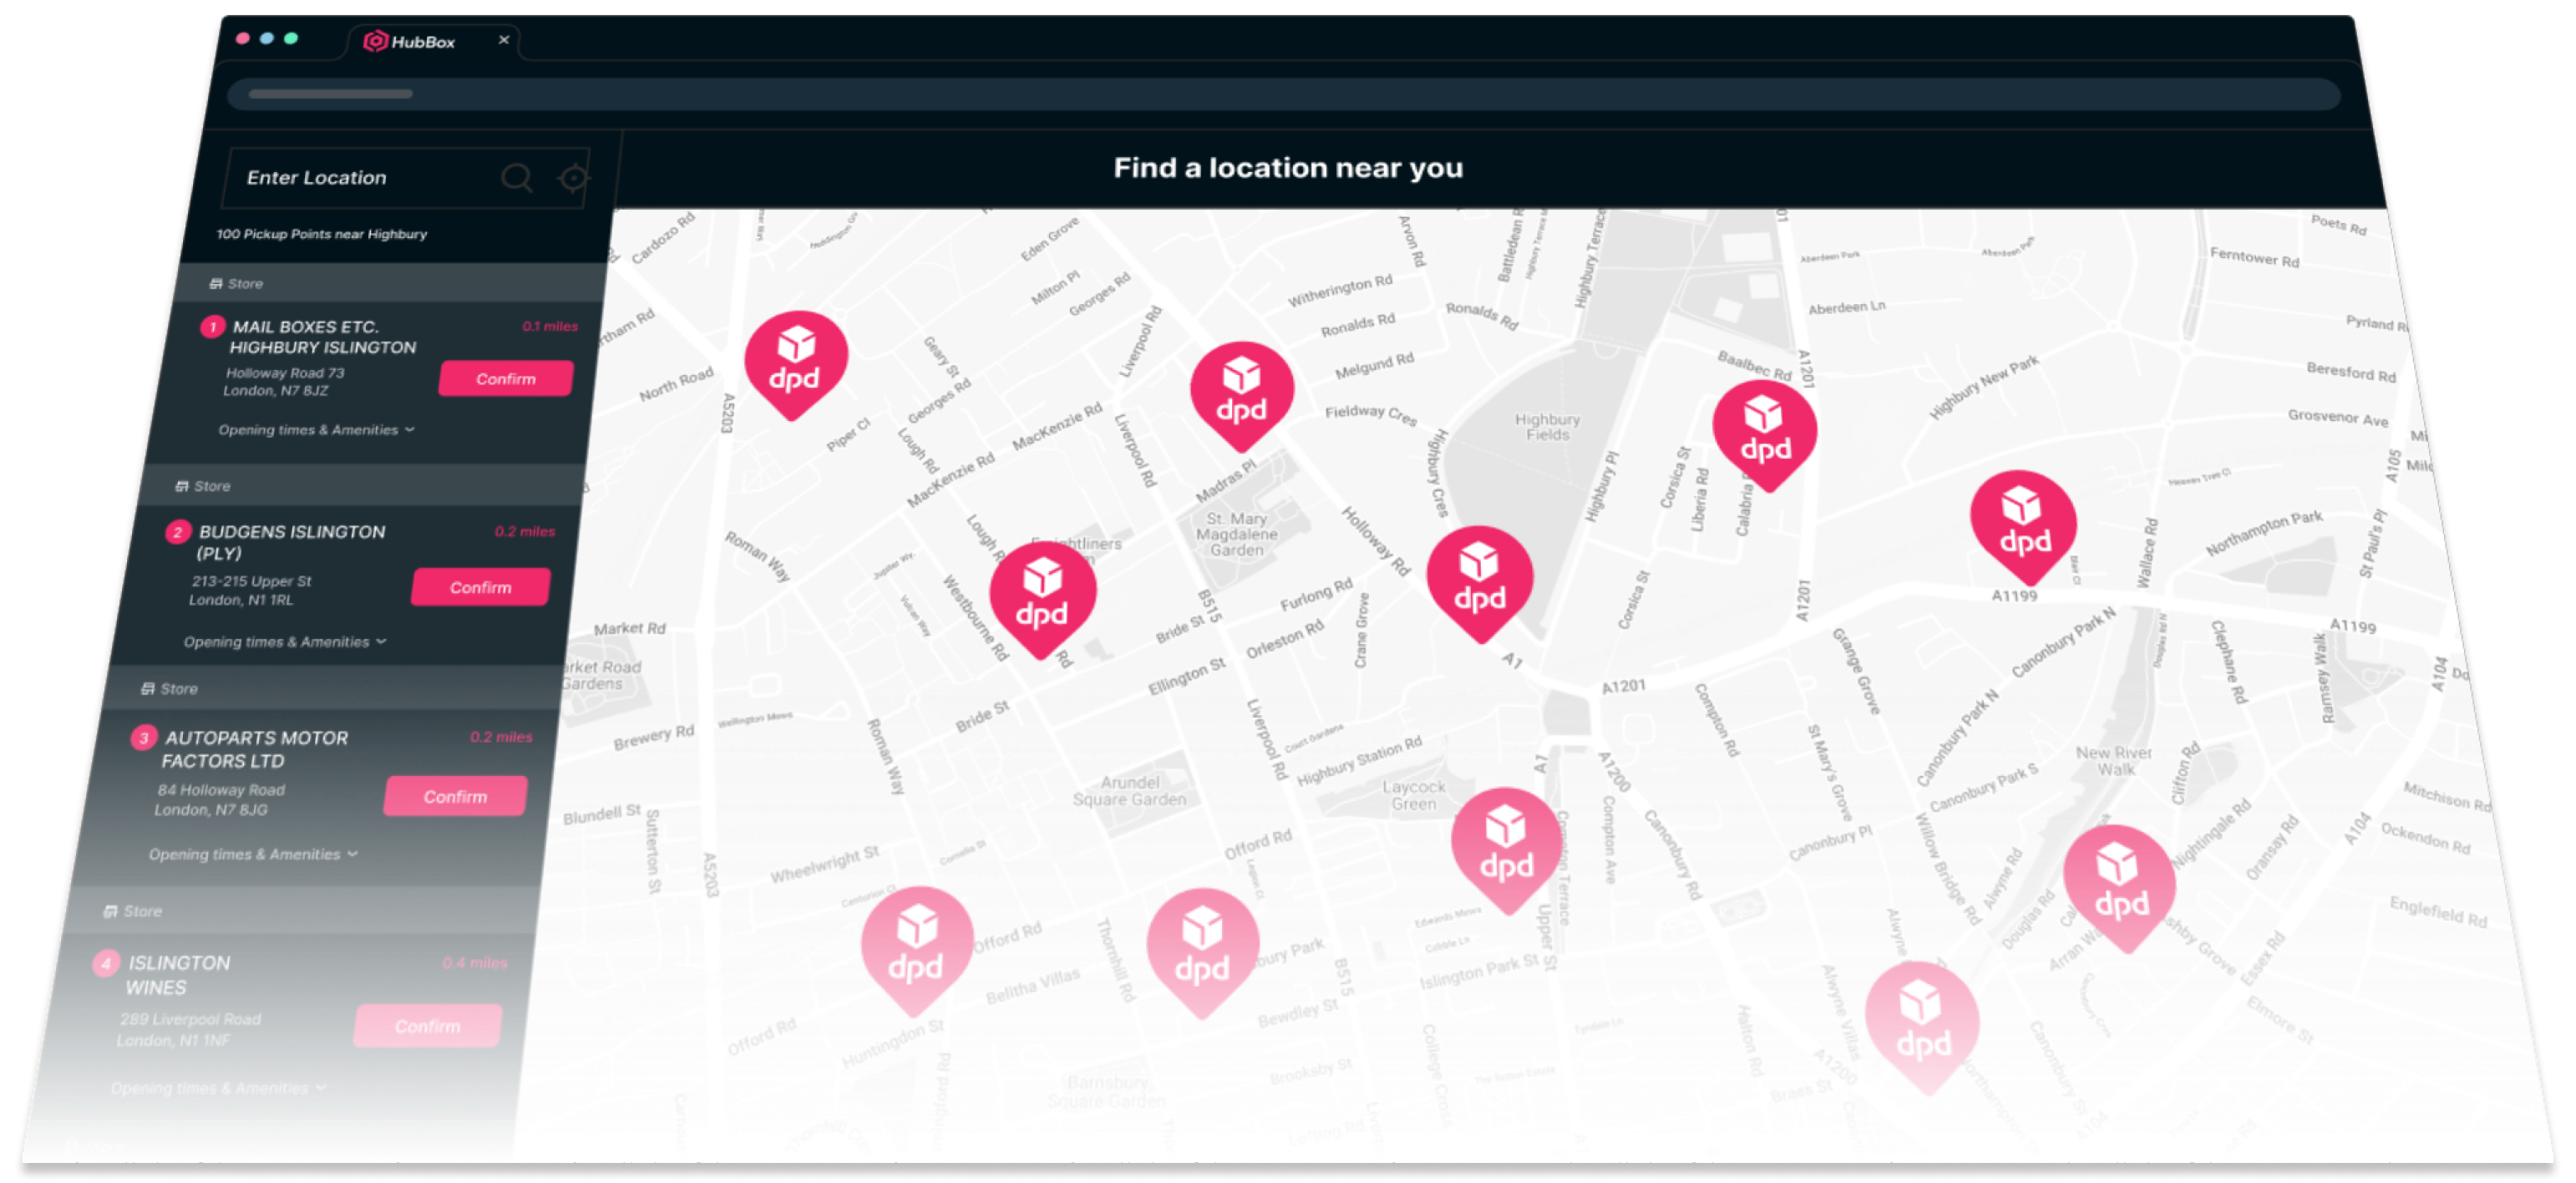
Task: Expand opening times for Mail Boxes Etc.
Action: pos(316,430)
